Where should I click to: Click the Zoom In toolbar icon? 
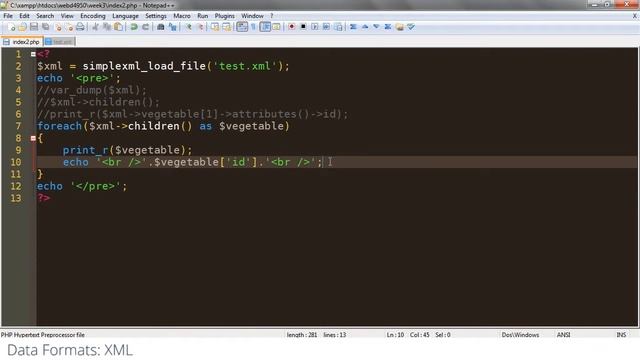pyautogui.click(x=188, y=27)
